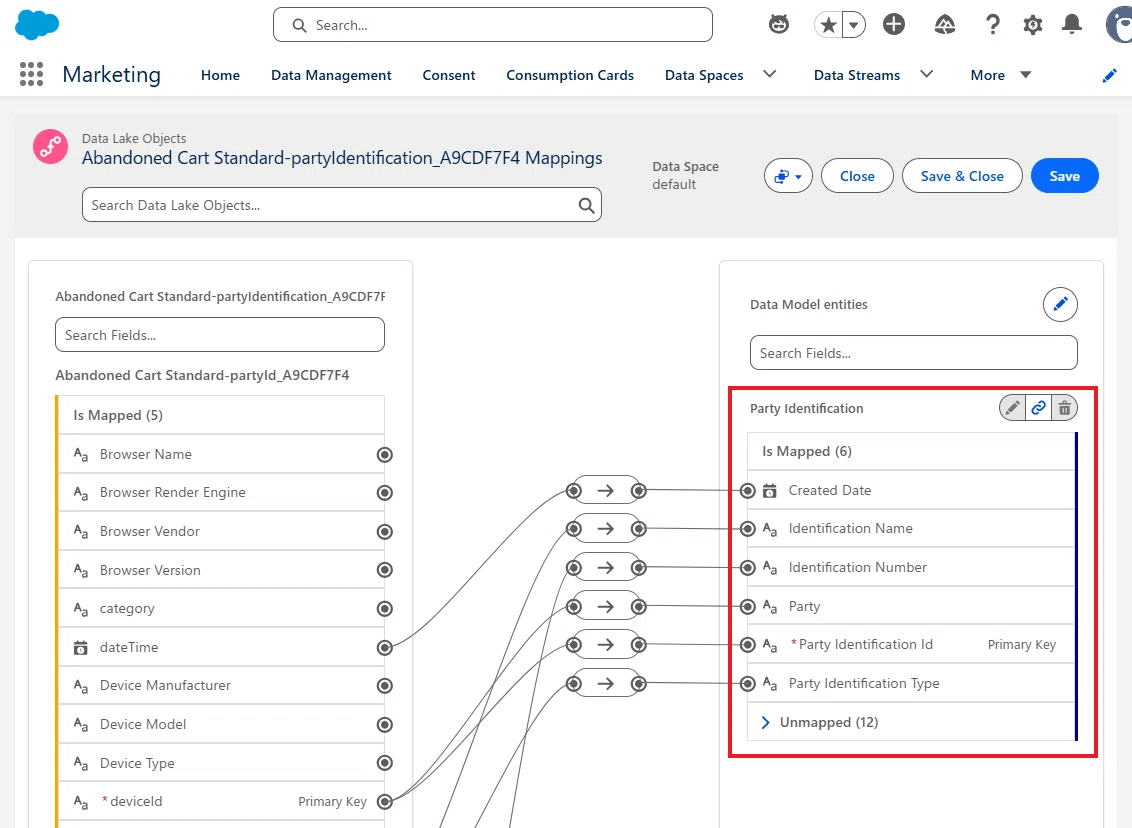Select the Created Date target field
This screenshot has width=1132, height=828.
click(x=910, y=490)
